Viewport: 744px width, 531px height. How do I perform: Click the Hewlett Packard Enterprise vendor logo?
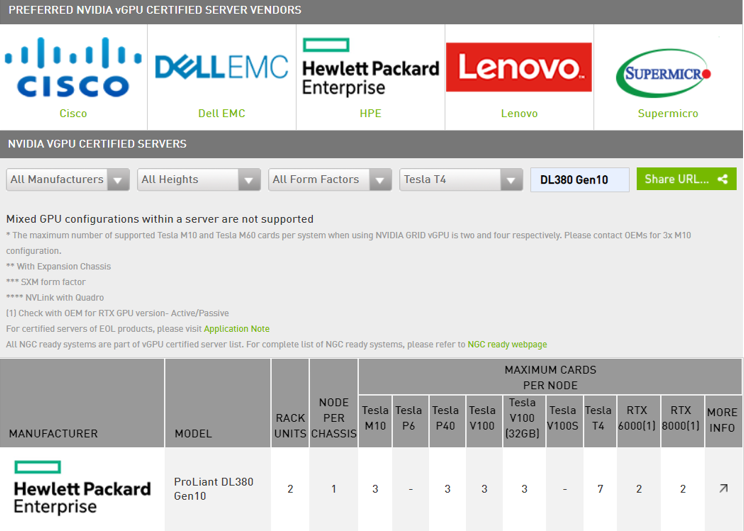click(x=371, y=67)
